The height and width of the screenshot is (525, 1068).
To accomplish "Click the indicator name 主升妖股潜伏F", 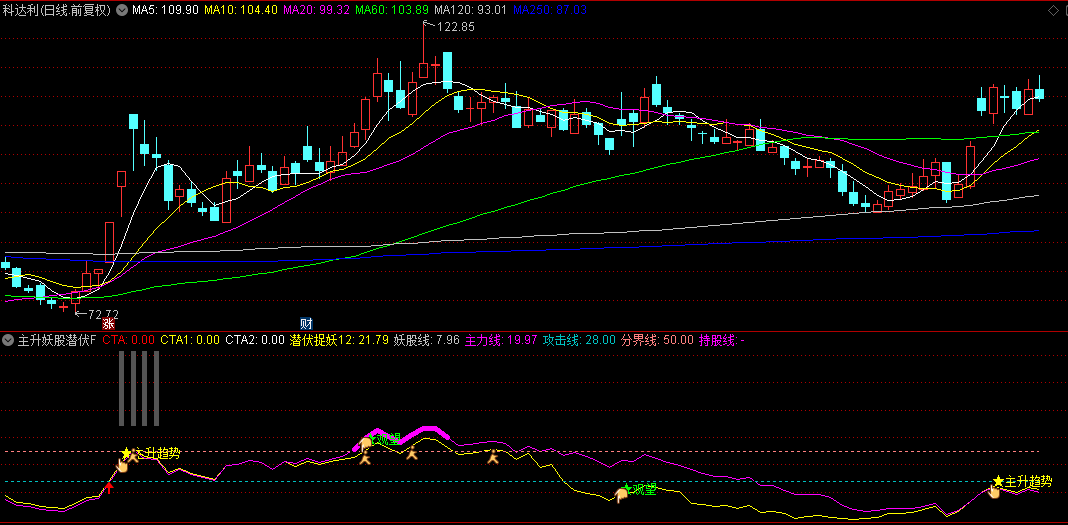I will tap(57, 339).
